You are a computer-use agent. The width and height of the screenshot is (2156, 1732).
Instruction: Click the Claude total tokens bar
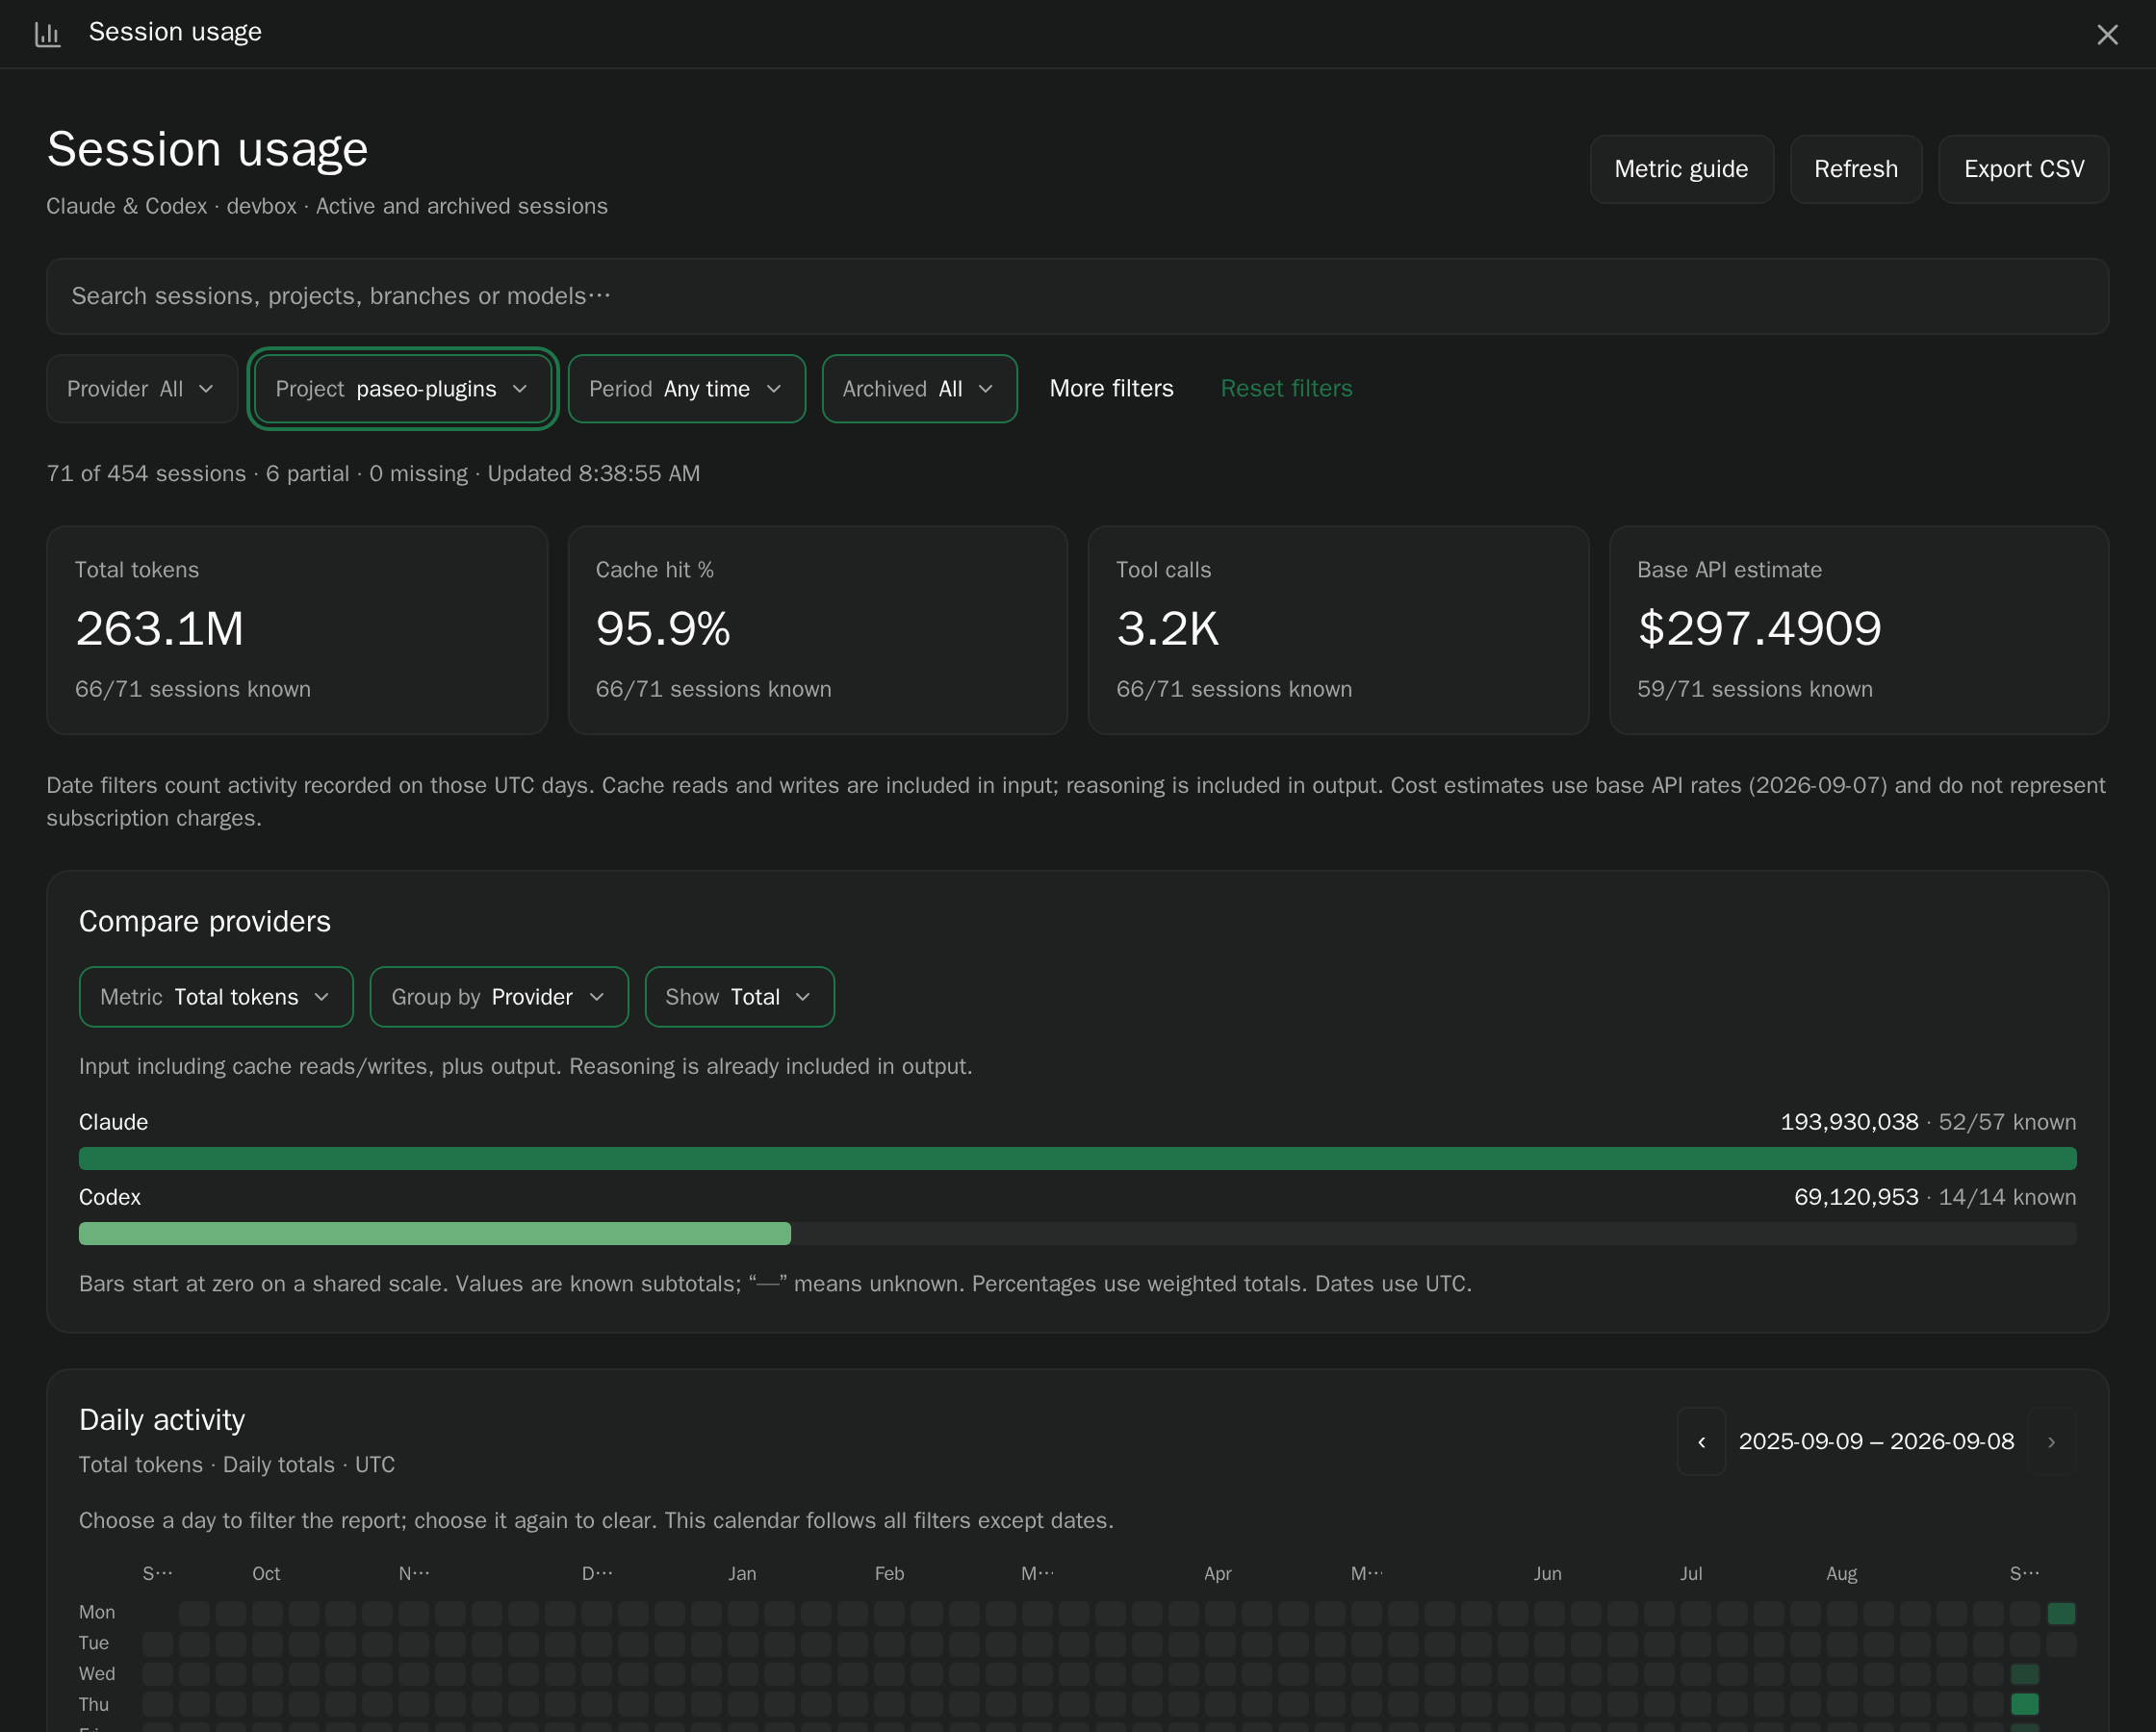[1077, 1159]
